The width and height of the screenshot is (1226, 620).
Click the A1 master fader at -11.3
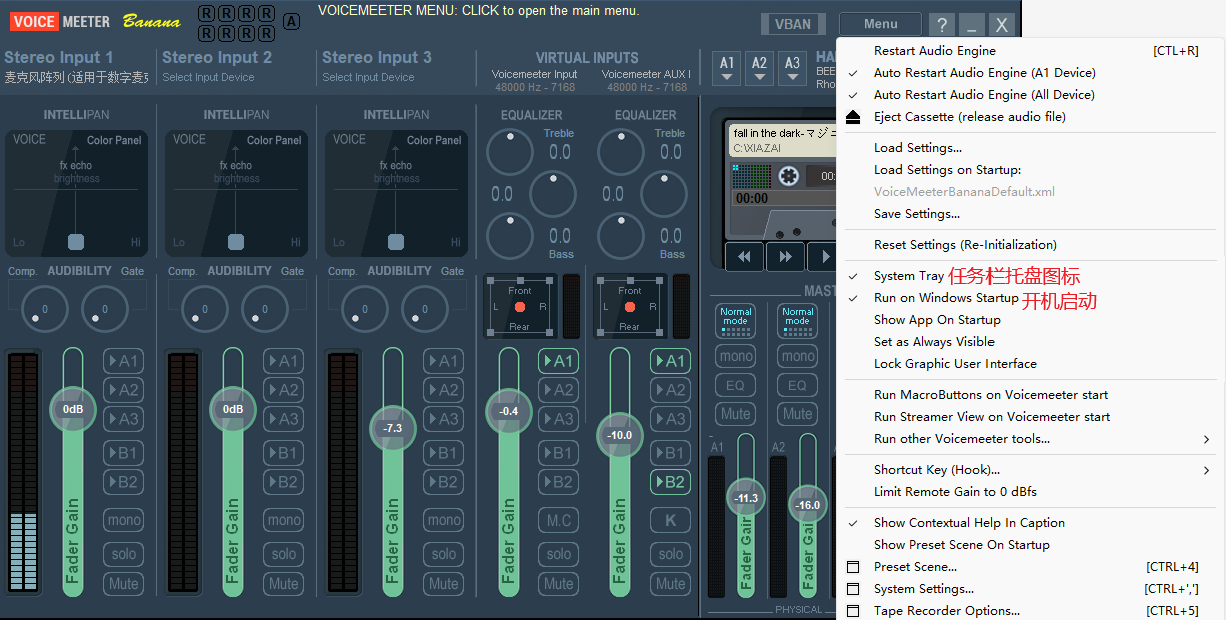(746, 498)
